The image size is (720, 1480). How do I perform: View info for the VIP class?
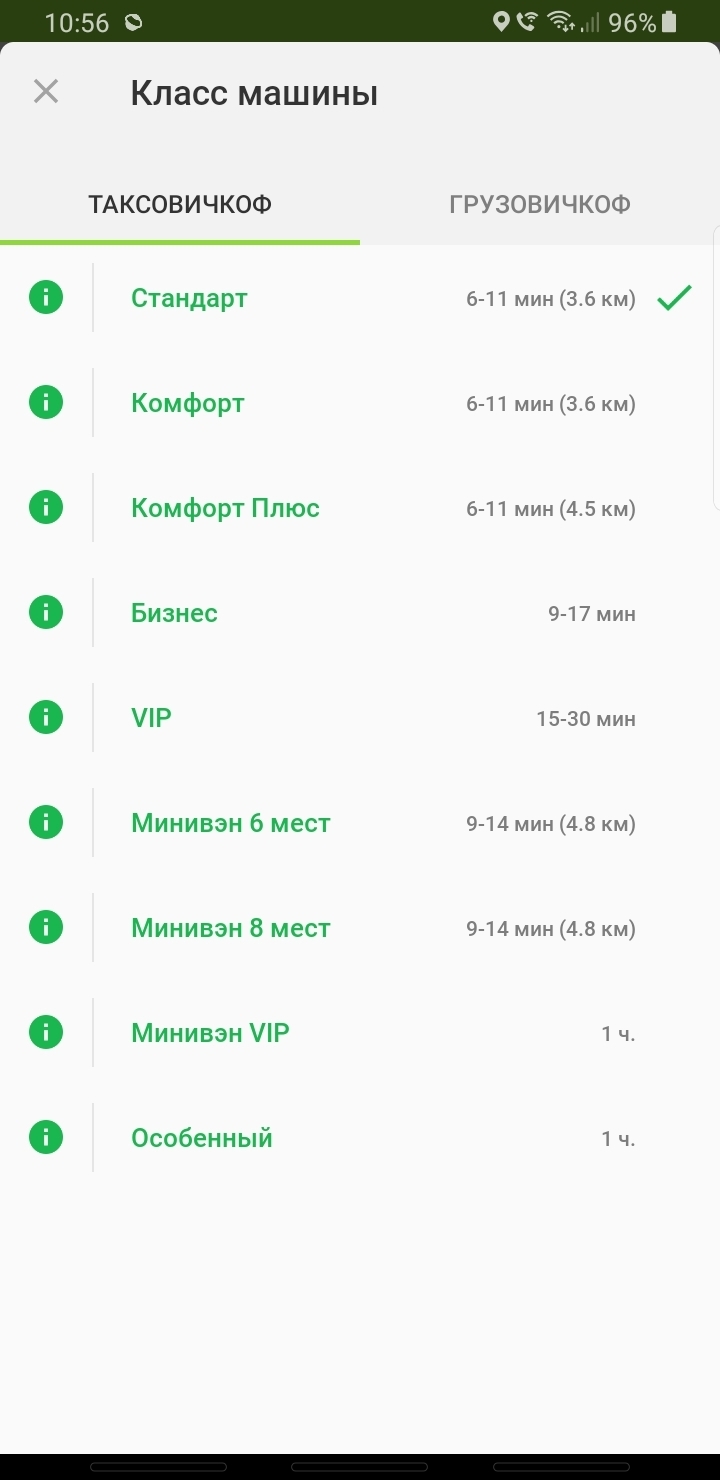pos(46,718)
